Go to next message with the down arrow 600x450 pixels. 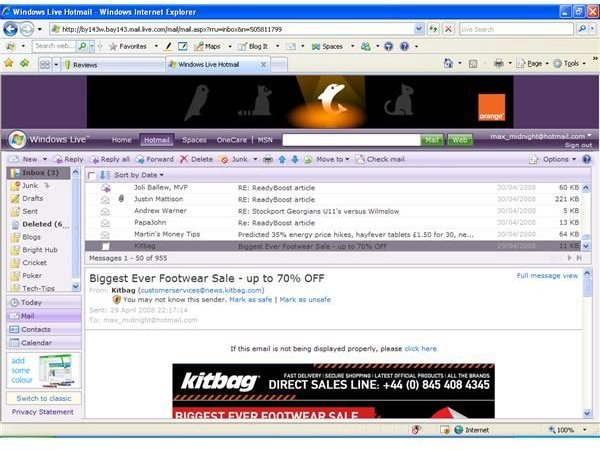tap(295, 159)
